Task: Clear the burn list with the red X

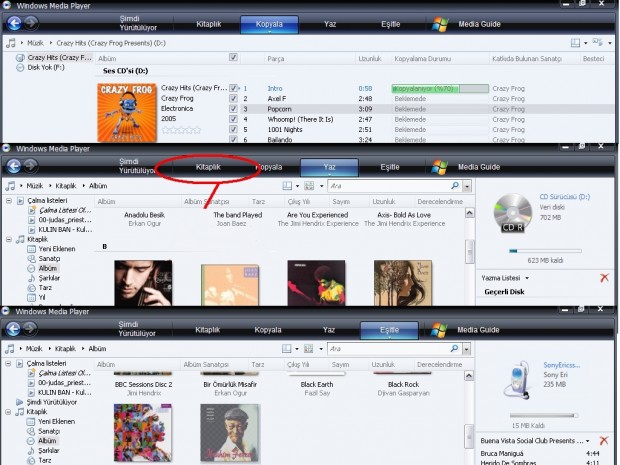Action: tap(604, 278)
